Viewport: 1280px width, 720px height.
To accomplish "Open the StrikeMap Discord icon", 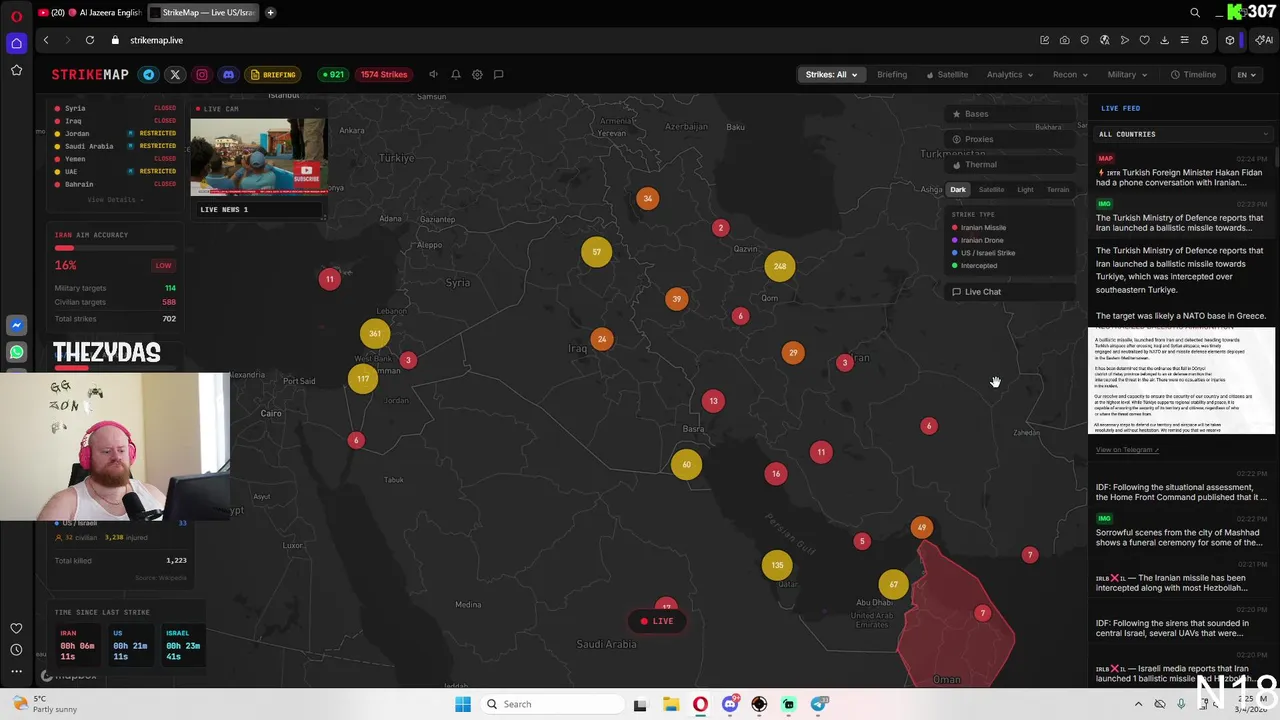I will click(x=229, y=74).
